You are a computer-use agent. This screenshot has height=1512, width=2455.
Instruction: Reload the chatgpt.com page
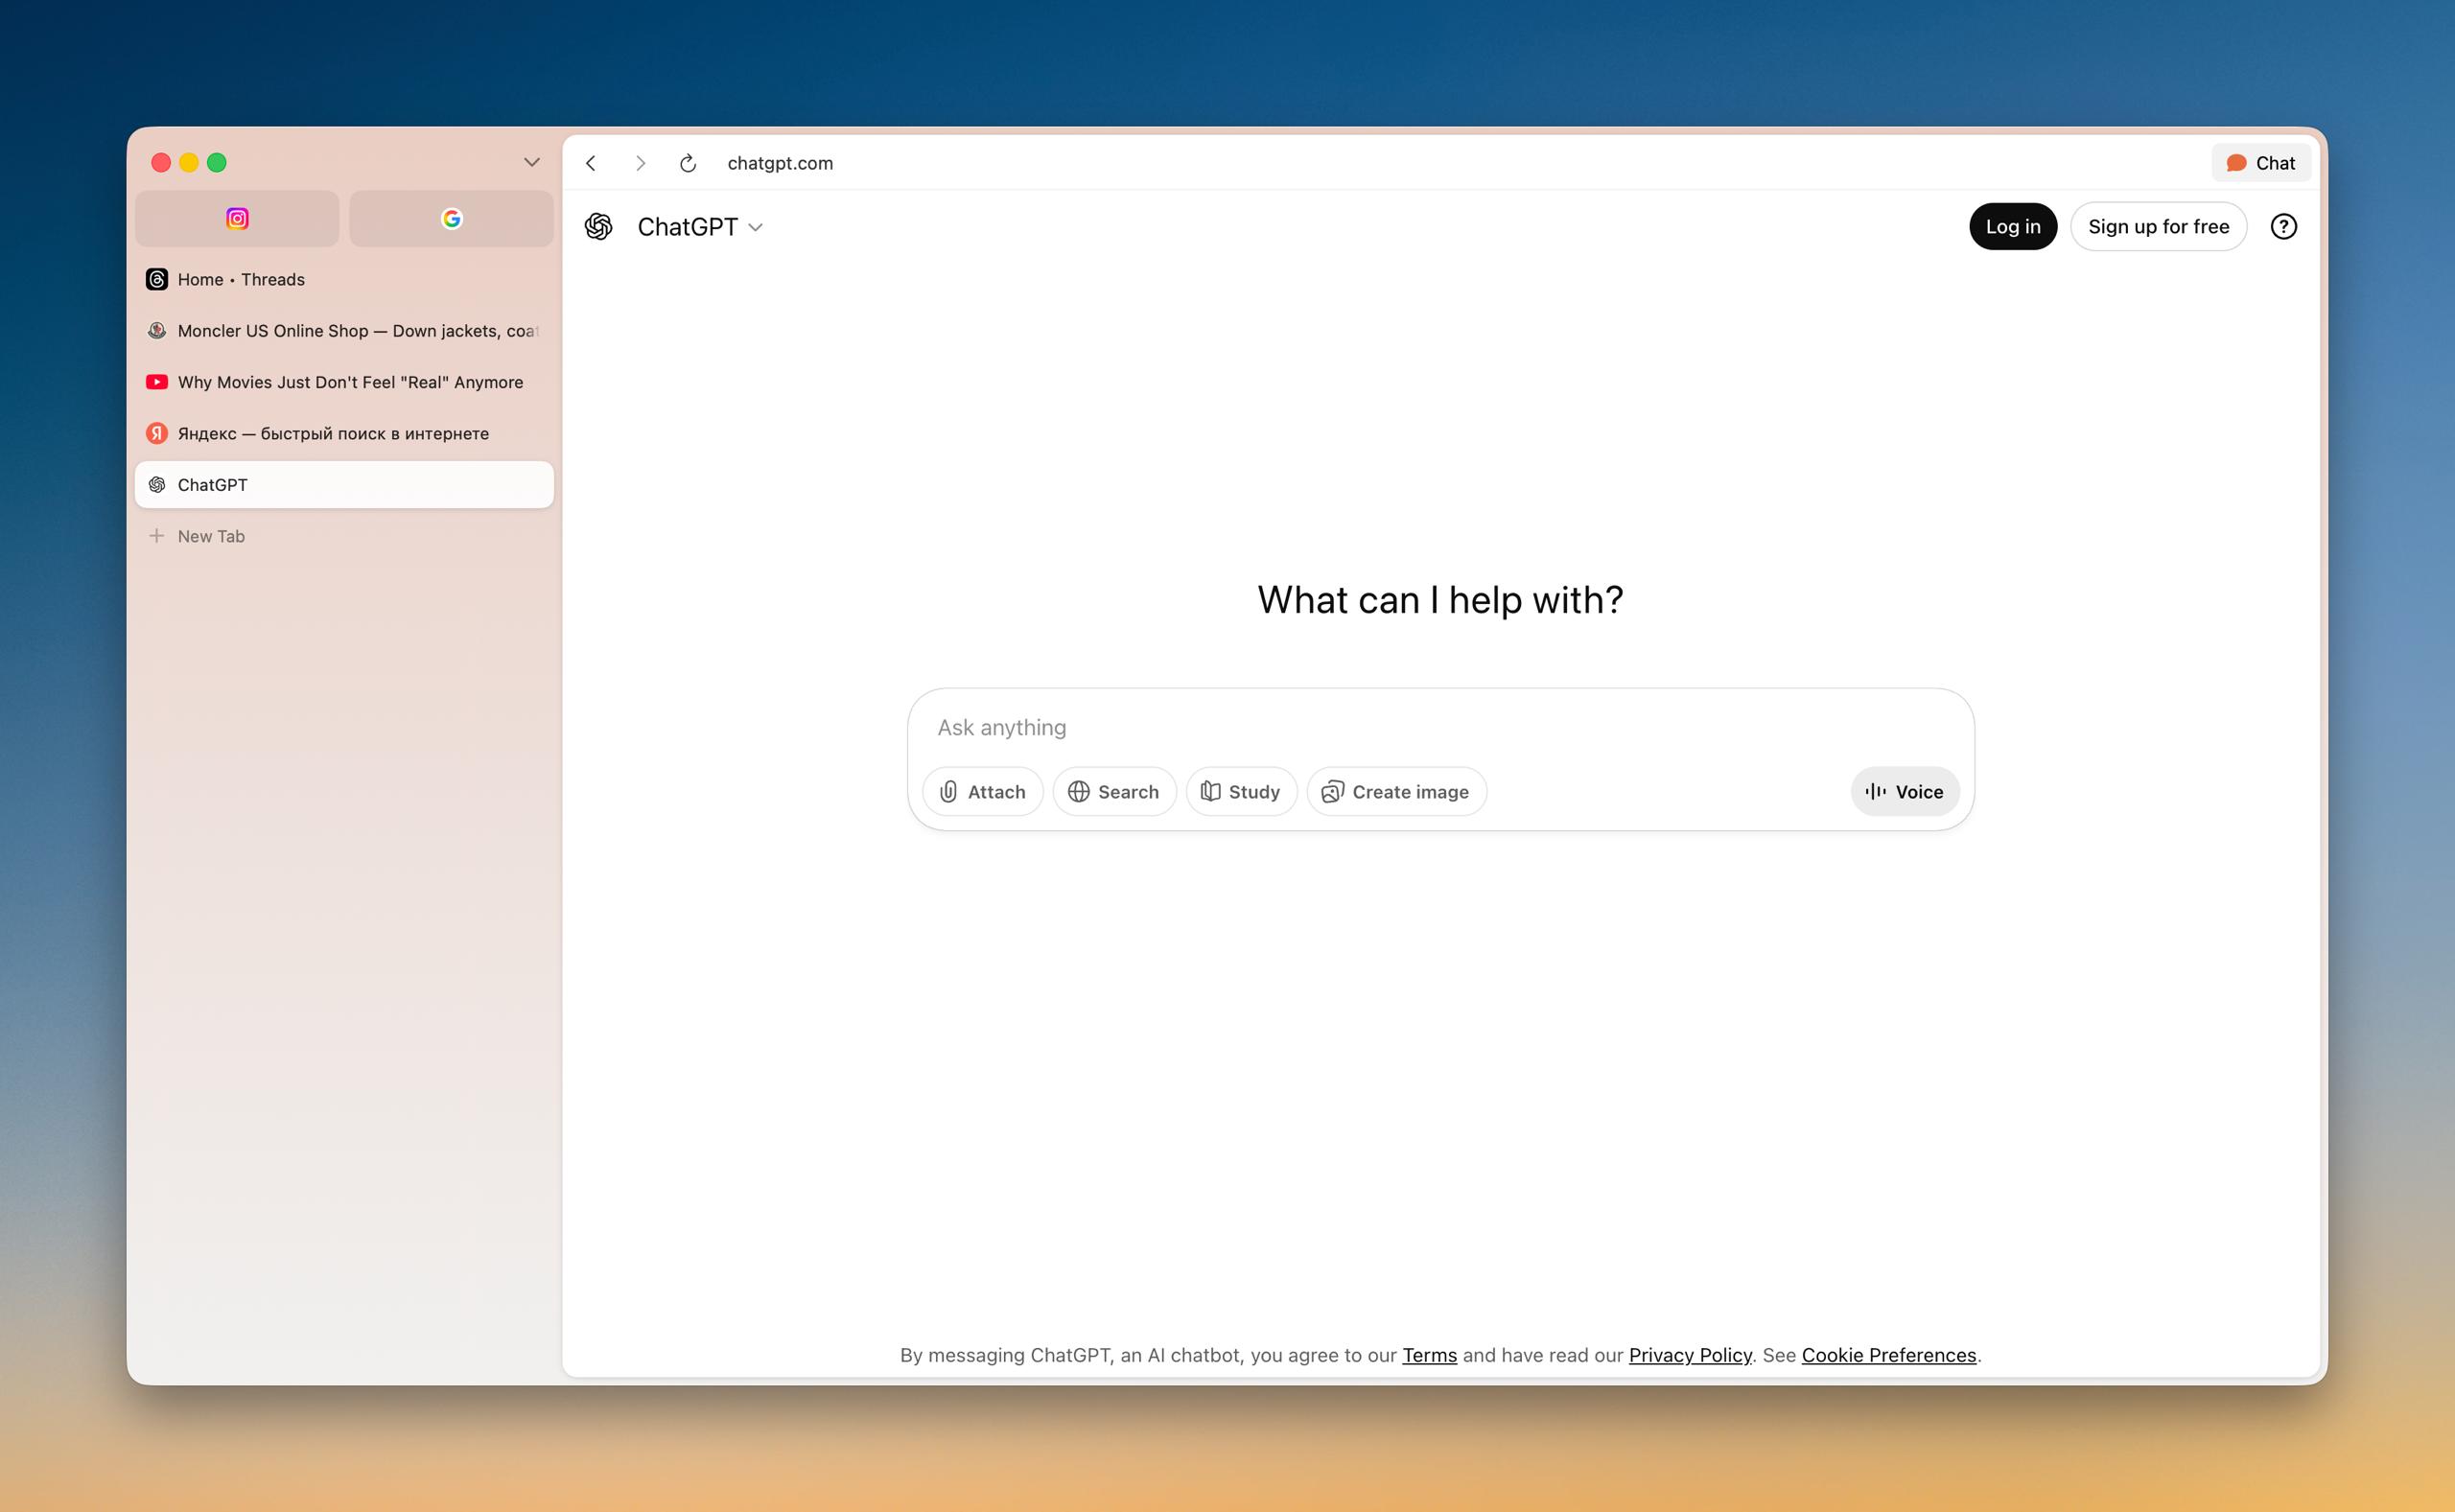pos(688,163)
